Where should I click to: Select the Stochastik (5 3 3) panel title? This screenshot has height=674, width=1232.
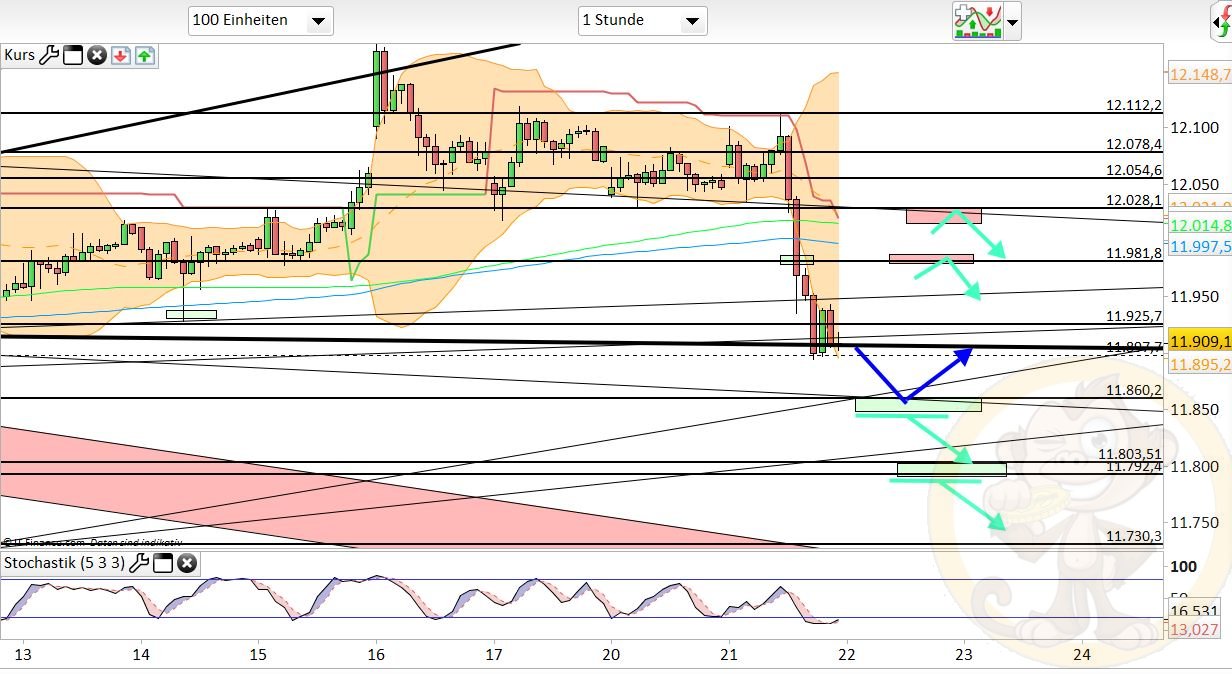point(63,563)
